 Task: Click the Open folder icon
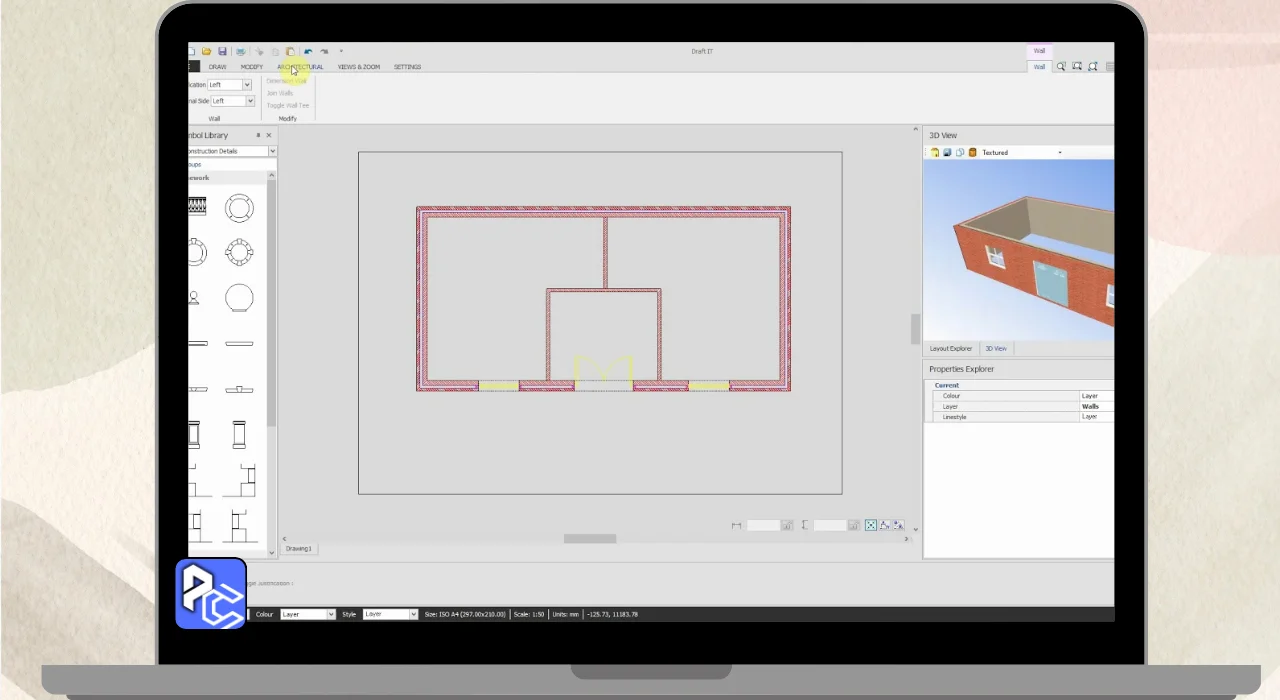click(206, 51)
